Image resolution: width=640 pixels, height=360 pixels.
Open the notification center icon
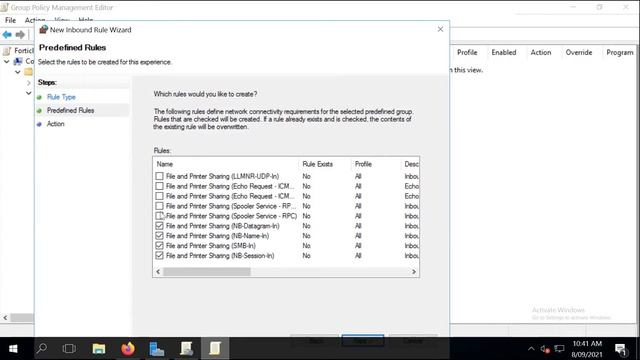click(x=621, y=349)
